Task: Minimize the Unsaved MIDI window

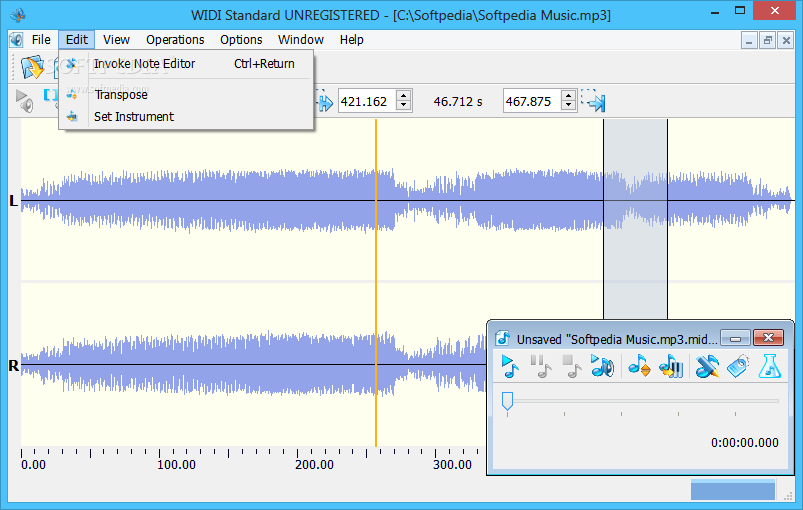Action: (735, 338)
